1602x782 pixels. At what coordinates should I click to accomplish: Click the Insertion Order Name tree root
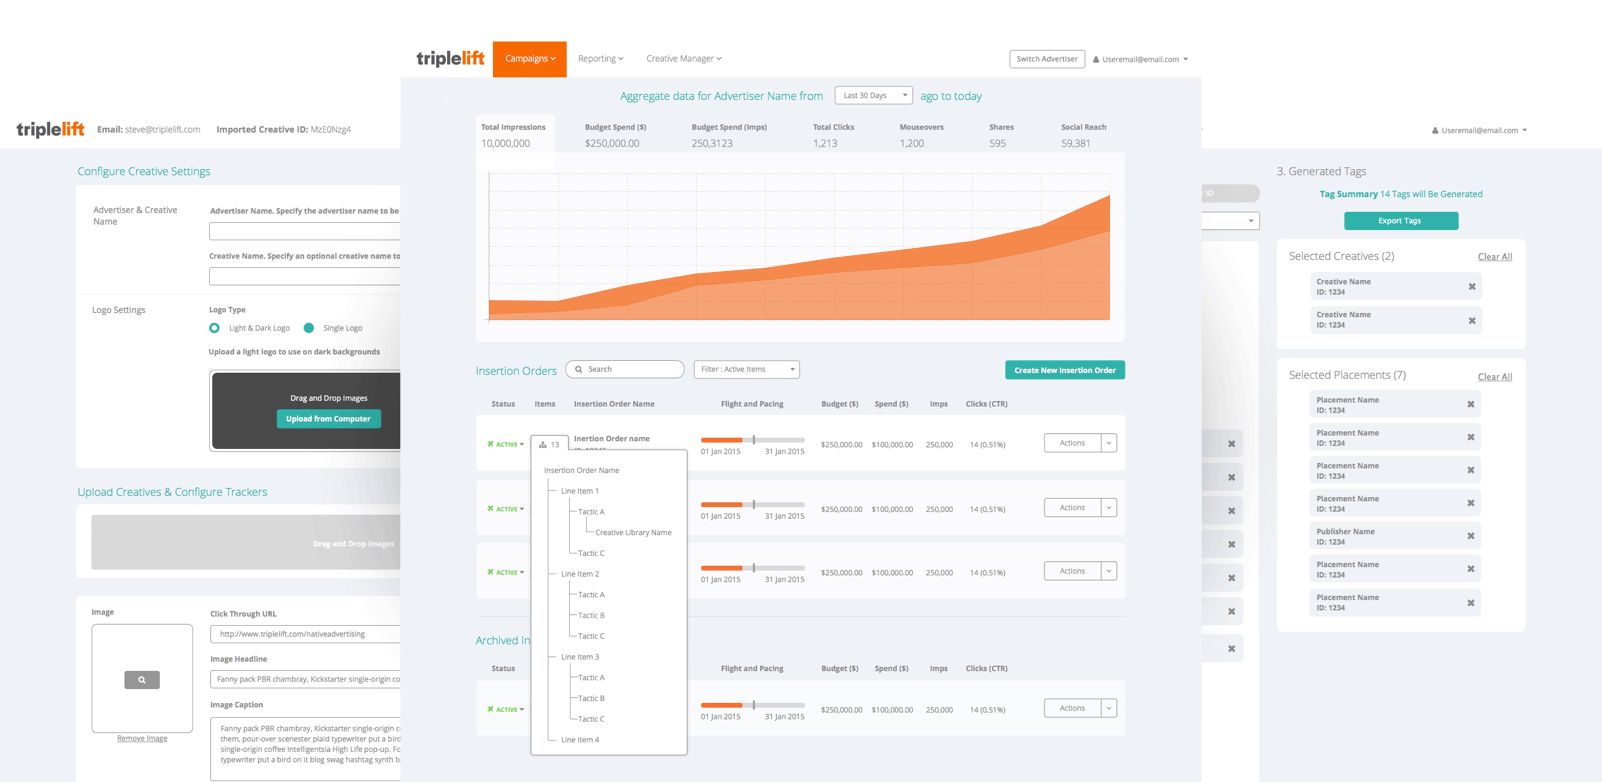coord(581,470)
